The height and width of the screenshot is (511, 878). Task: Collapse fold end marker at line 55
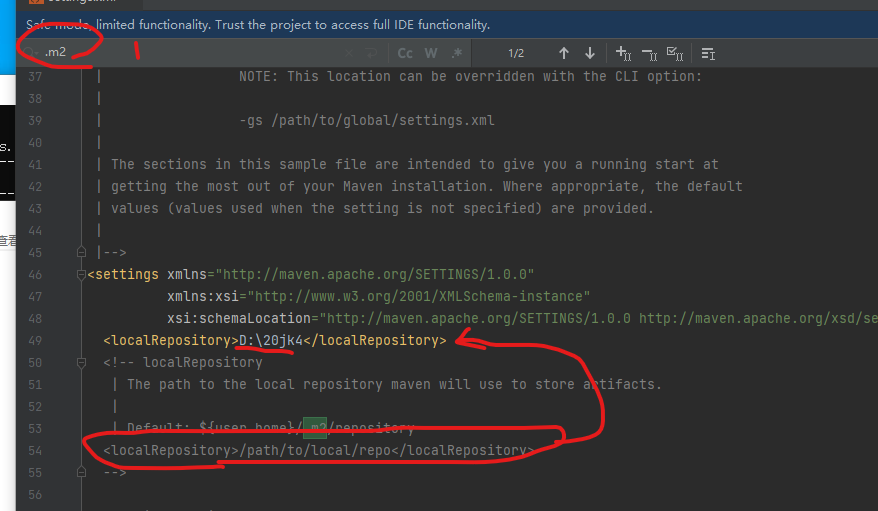(81, 472)
